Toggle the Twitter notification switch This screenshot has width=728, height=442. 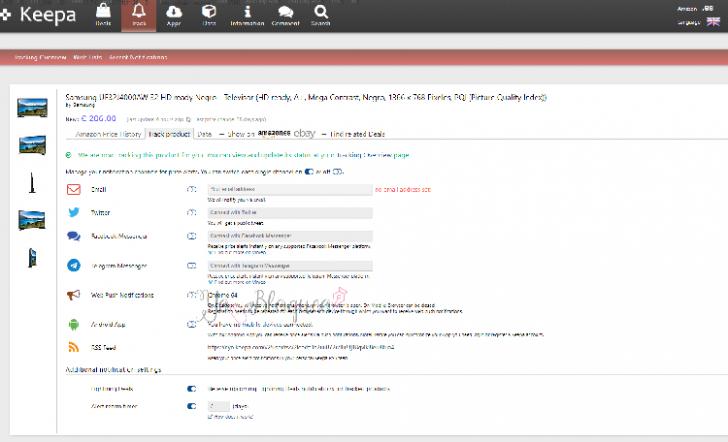(x=192, y=213)
